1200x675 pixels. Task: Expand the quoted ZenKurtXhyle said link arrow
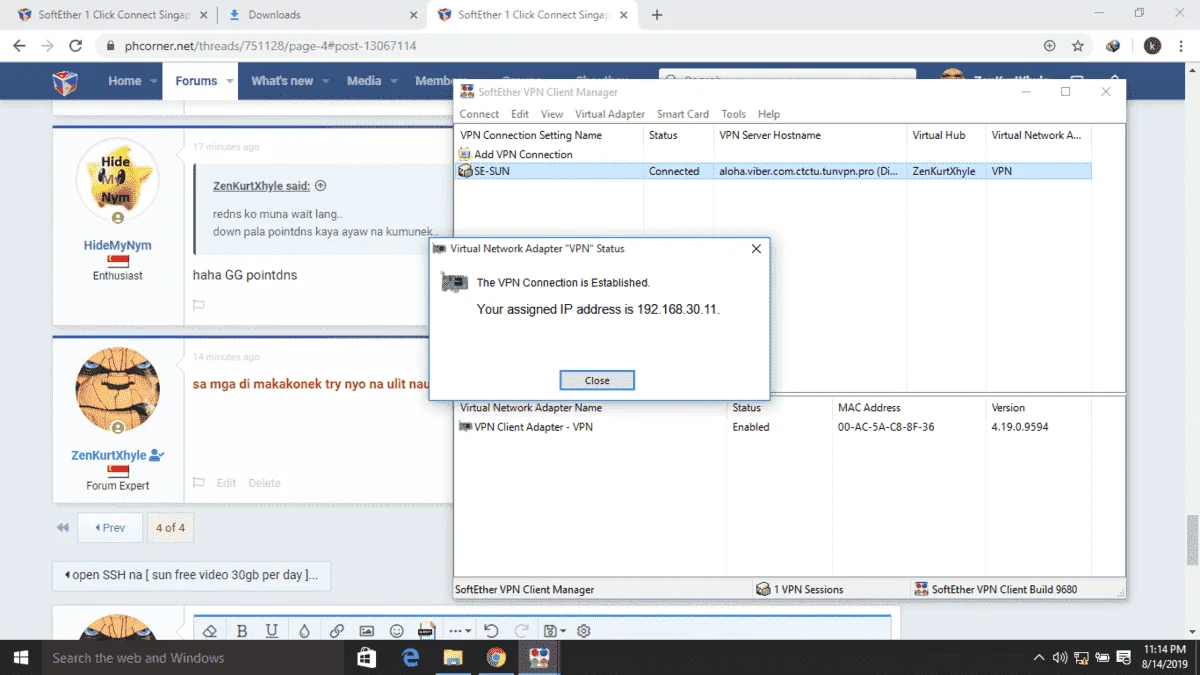coord(321,186)
